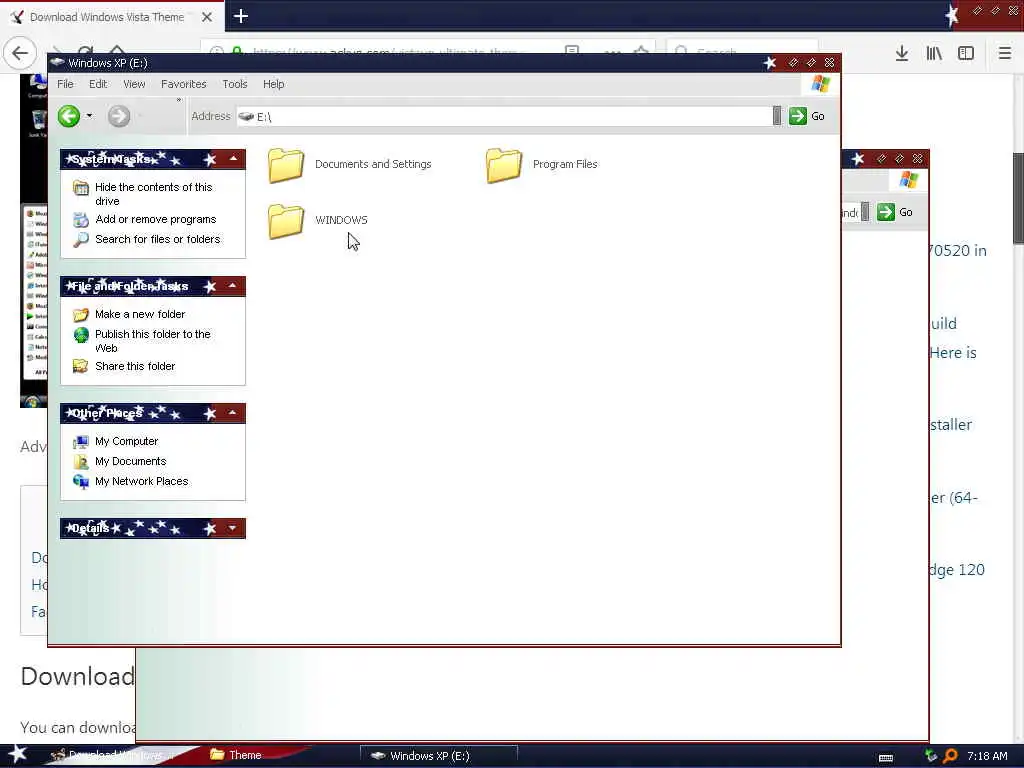Open the Favorites menu
The width and height of the screenshot is (1024, 768).
click(184, 84)
